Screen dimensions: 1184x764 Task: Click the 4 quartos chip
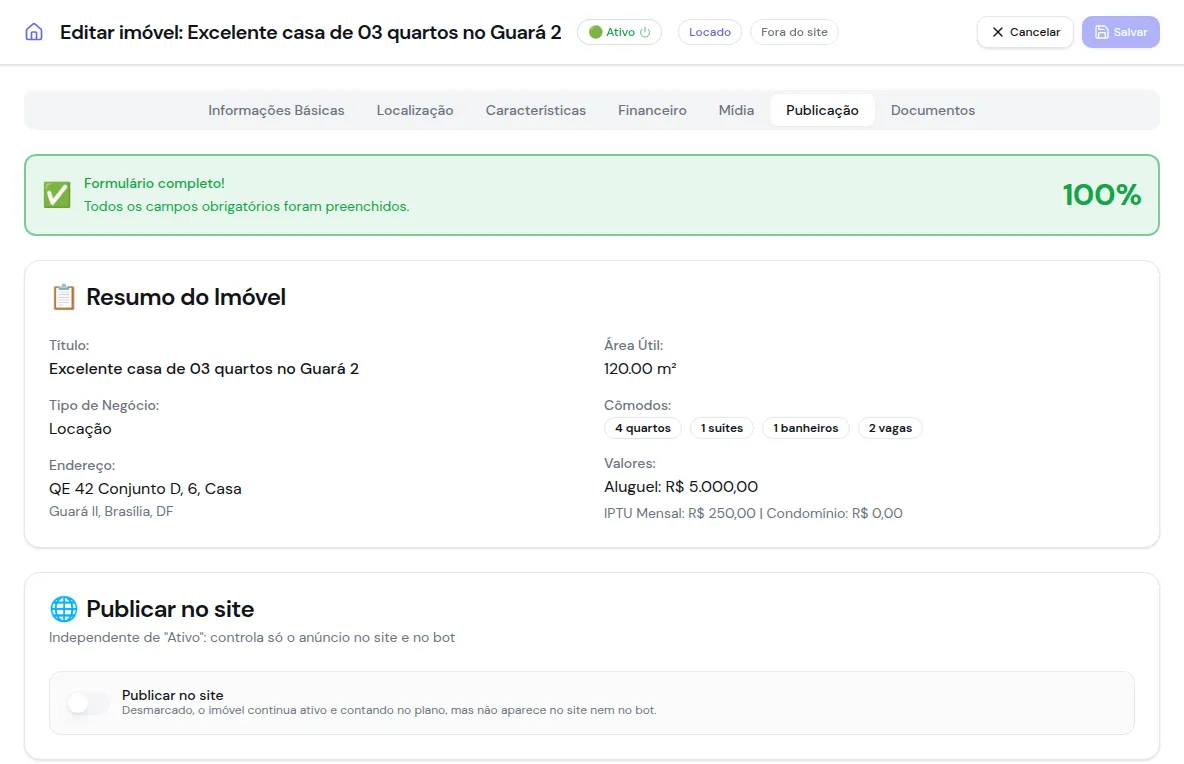point(643,428)
